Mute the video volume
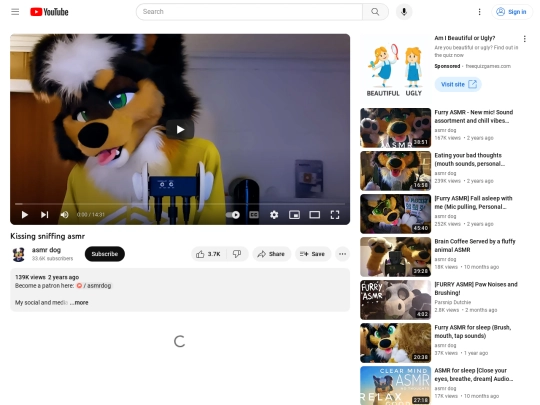540x405 pixels. 64,215
